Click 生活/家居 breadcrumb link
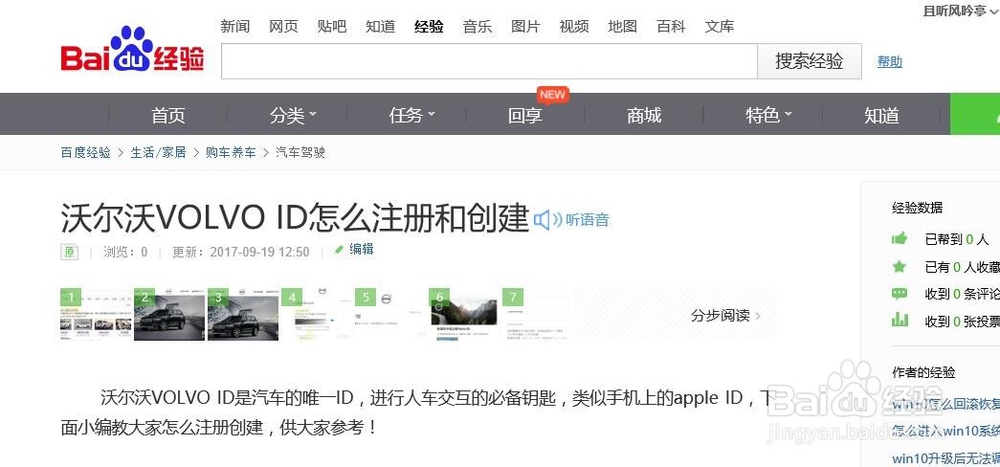 [158, 152]
